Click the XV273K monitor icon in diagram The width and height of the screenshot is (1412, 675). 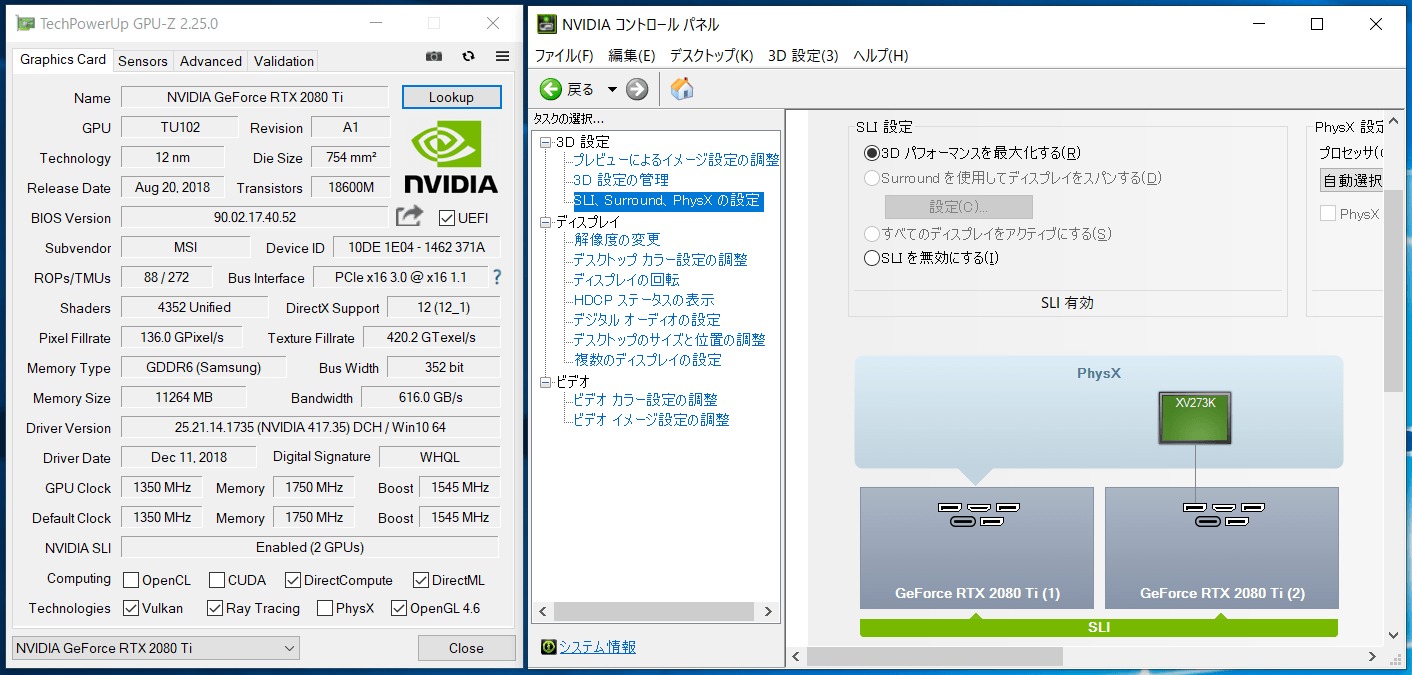click(x=1196, y=418)
